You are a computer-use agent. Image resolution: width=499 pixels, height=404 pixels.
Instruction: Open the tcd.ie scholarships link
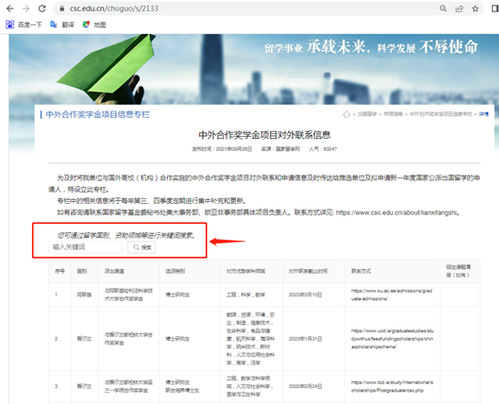(392, 386)
